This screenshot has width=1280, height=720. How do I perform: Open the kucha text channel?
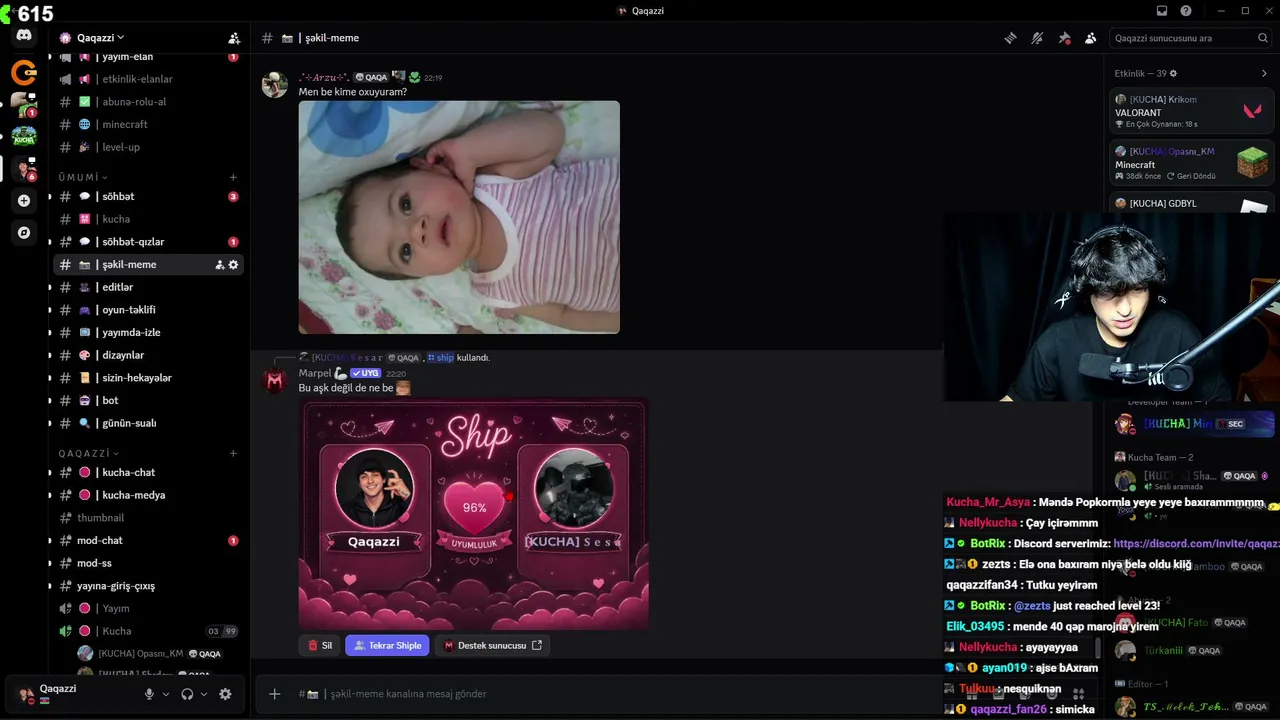pyautogui.click(x=148, y=219)
